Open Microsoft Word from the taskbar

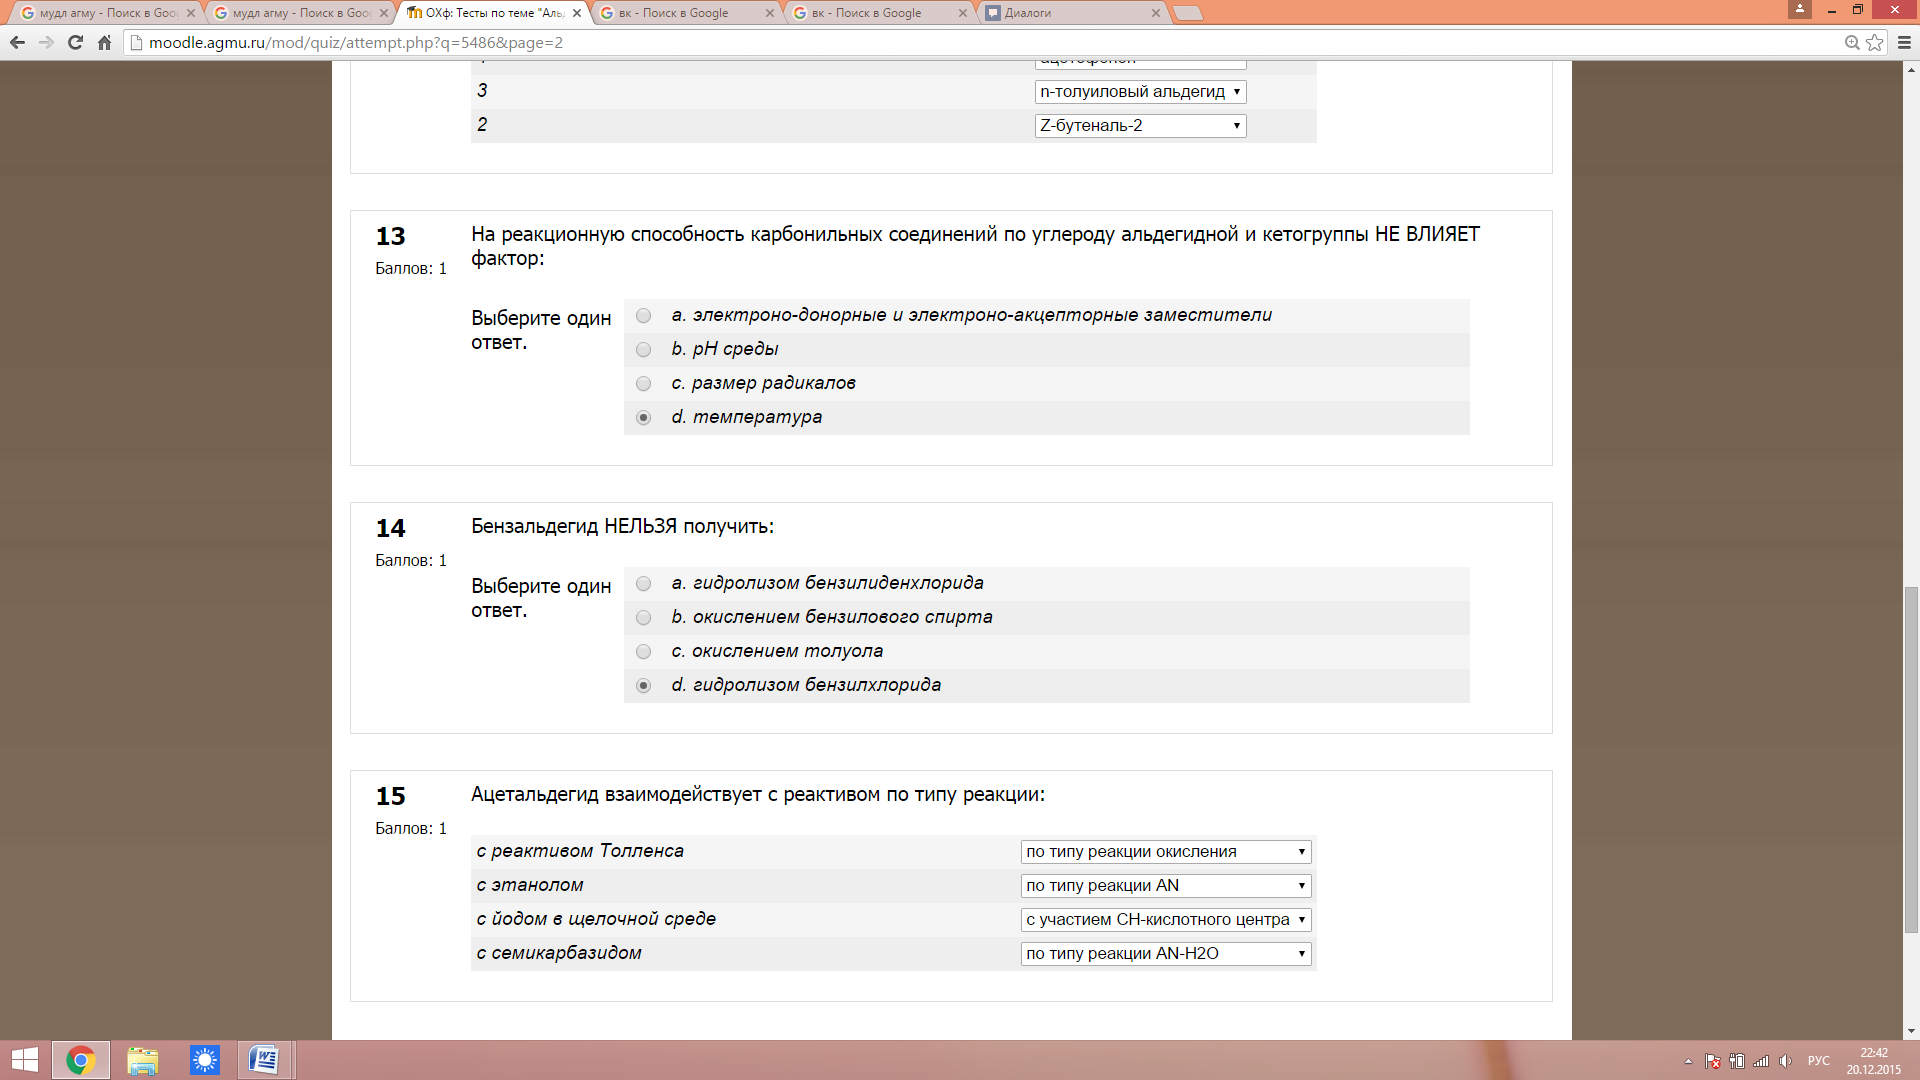pyautogui.click(x=264, y=1060)
